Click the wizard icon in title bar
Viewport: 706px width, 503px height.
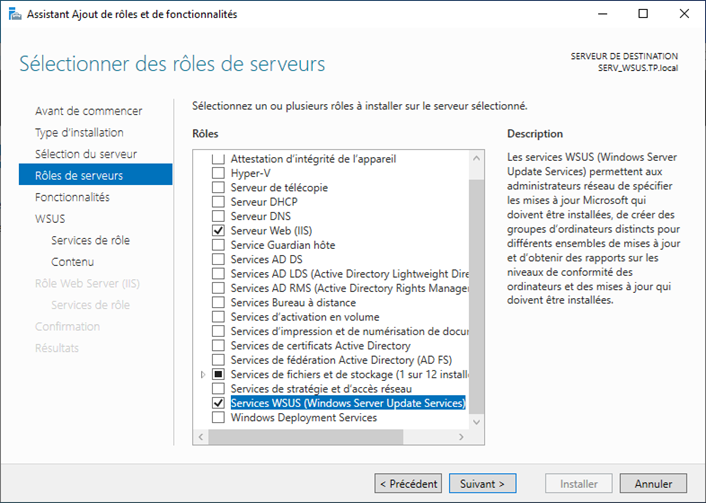coord(15,14)
